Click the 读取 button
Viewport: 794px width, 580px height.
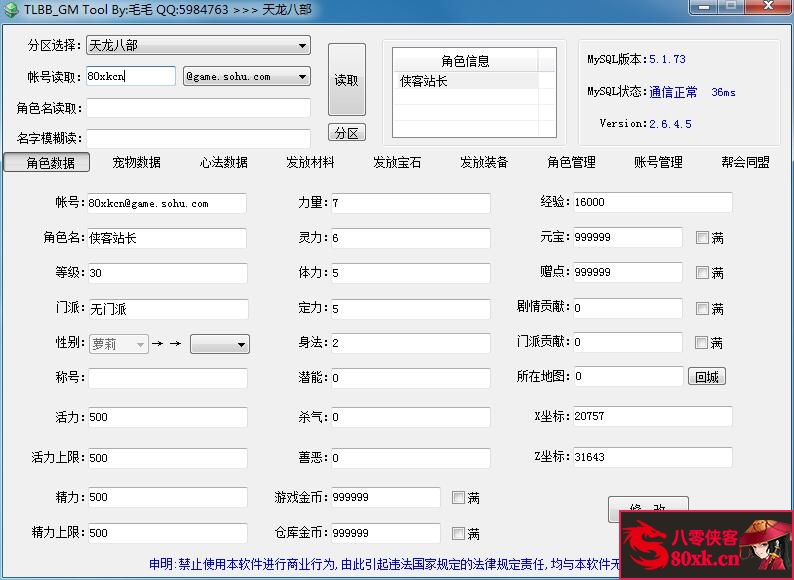tap(347, 80)
